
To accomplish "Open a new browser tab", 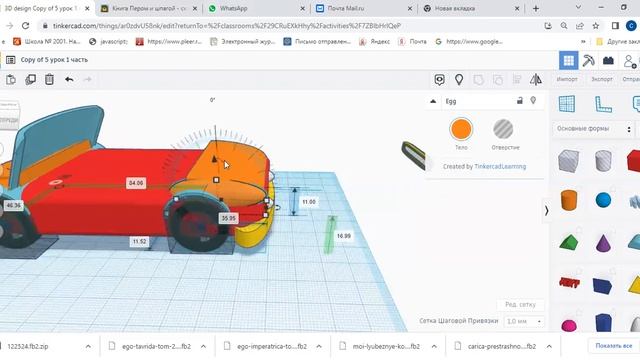I will (536, 8).
